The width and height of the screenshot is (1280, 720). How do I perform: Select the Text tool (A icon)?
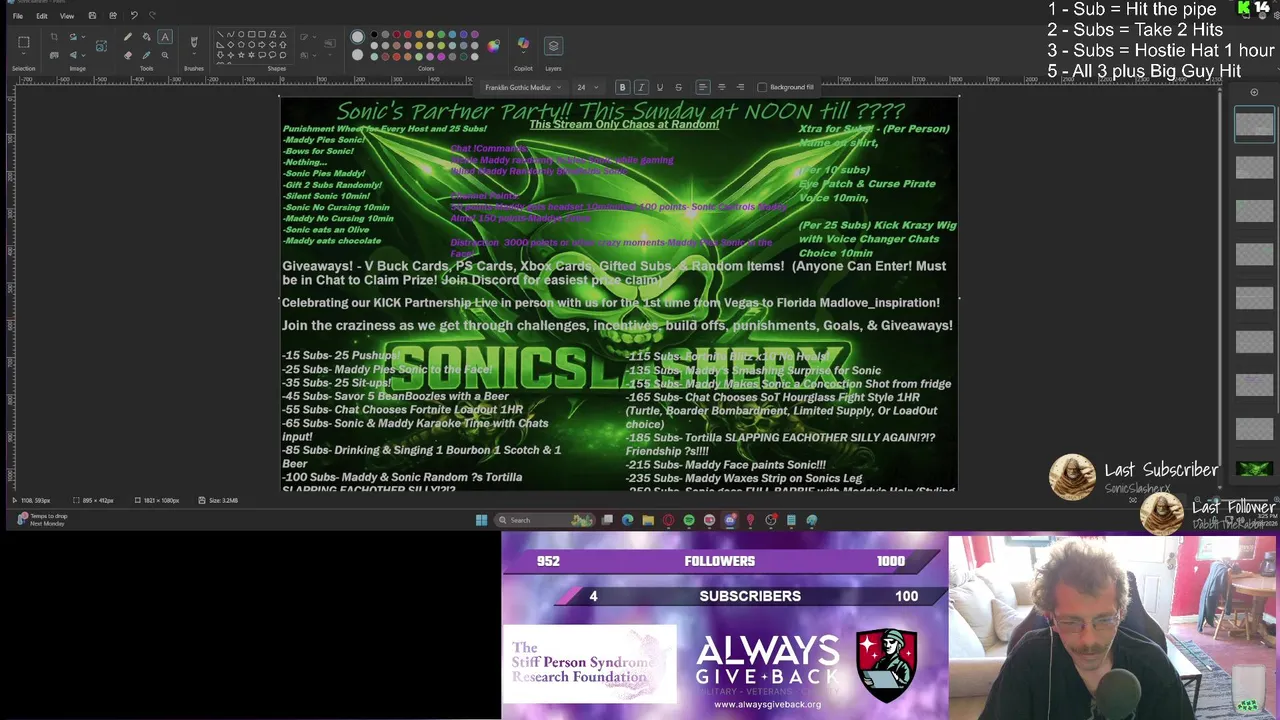coord(165,36)
